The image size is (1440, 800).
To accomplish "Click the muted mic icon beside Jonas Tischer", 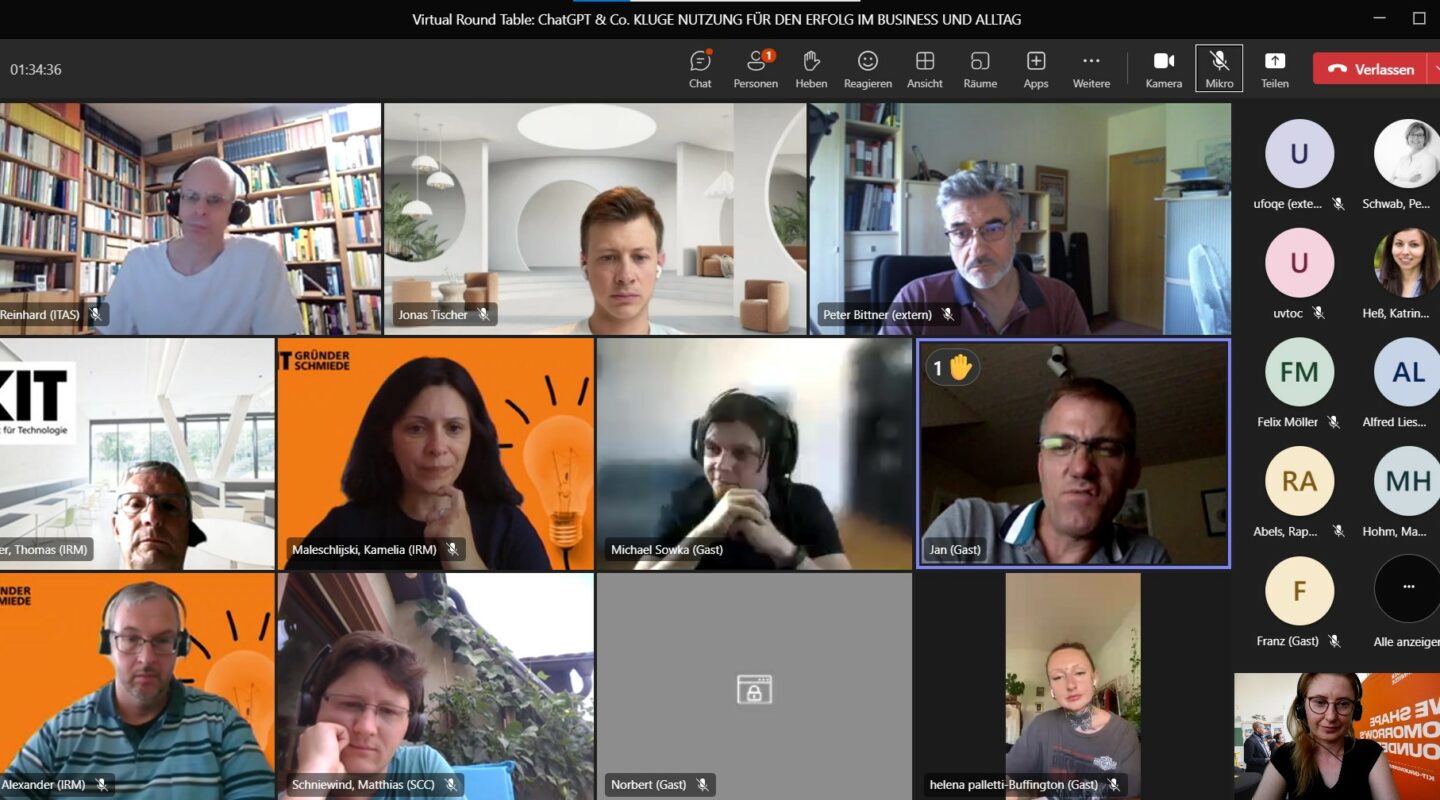I will (484, 315).
